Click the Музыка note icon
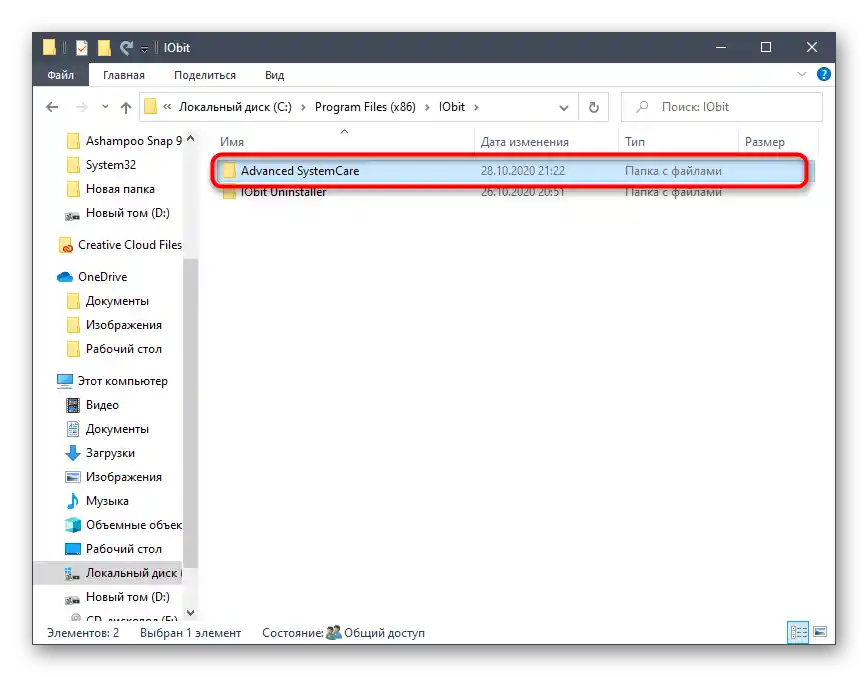868x677 pixels. pos(73,501)
